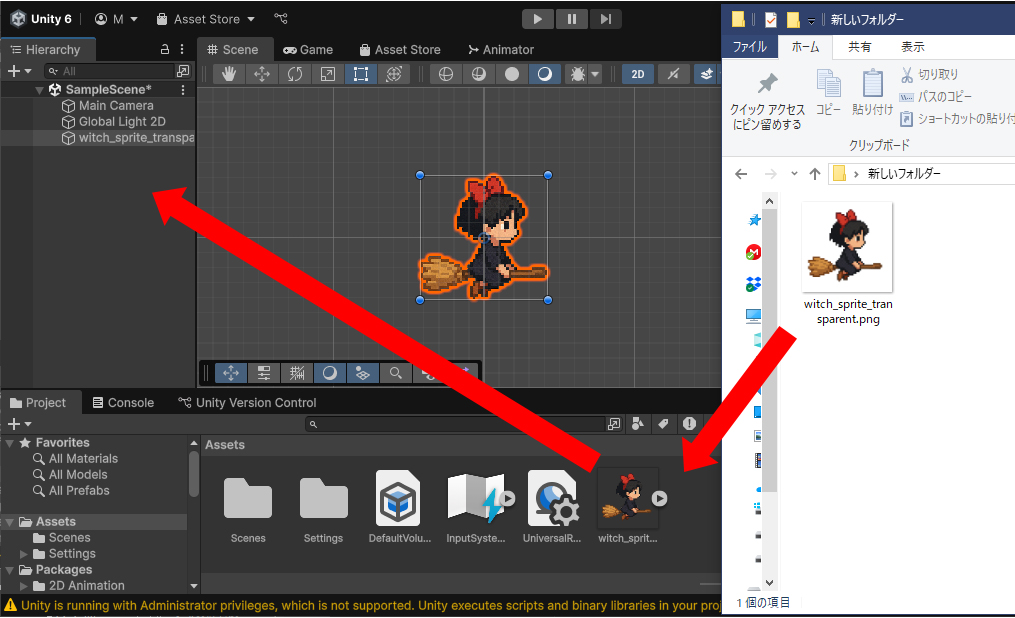The width and height of the screenshot is (1015, 618).
Task: Toggle the overlay grid plane button
Action: 362,373
